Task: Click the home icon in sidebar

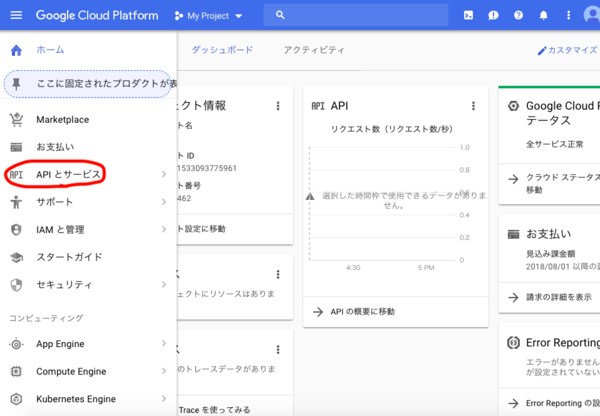Action: click(16, 50)
